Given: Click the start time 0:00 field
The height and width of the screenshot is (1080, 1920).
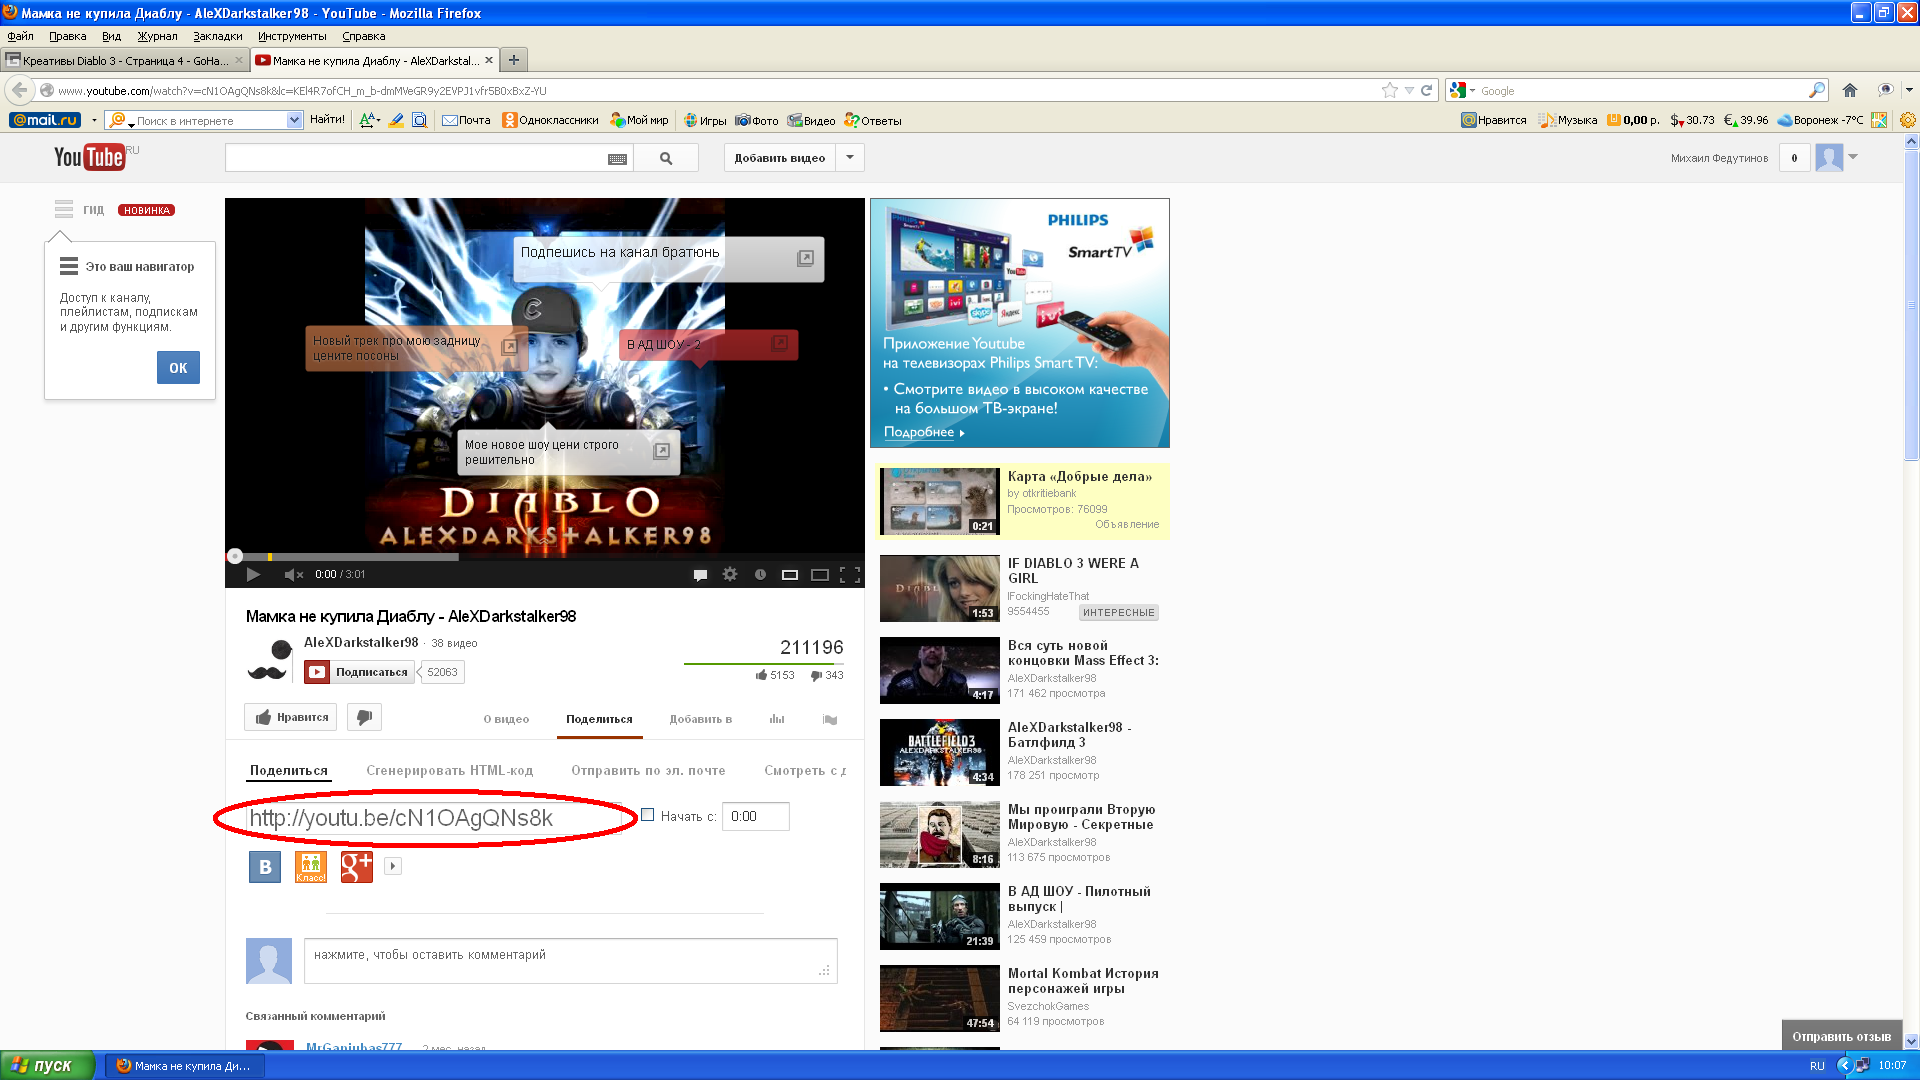Looking at the screenshot, I should click(x=756, y=816).
